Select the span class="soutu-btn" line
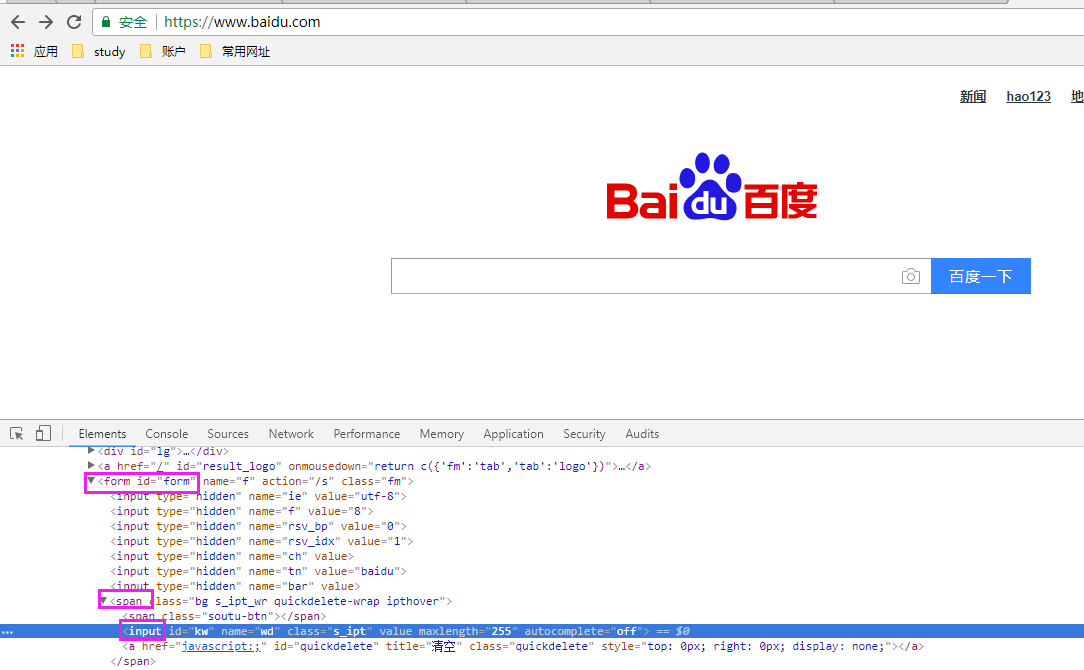This screenshot has height=670, width=1084. [x=224, y=616]
